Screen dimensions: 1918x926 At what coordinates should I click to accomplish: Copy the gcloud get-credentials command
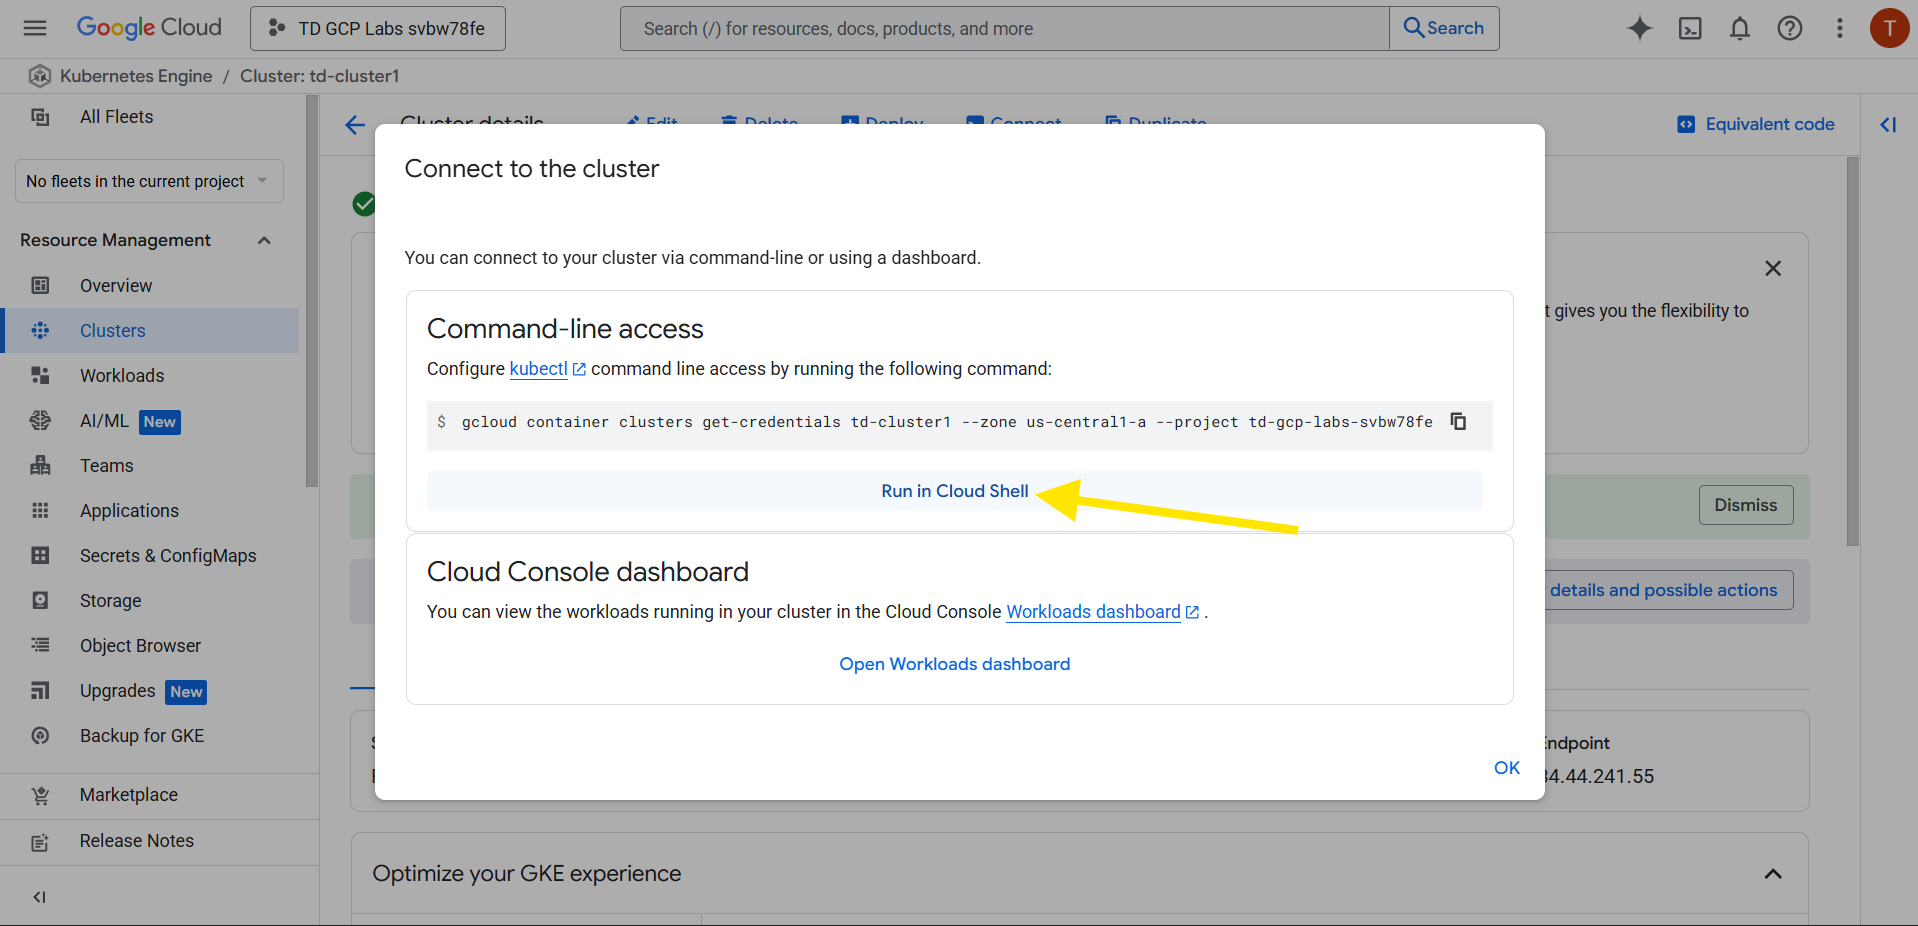click(1458, 422)
